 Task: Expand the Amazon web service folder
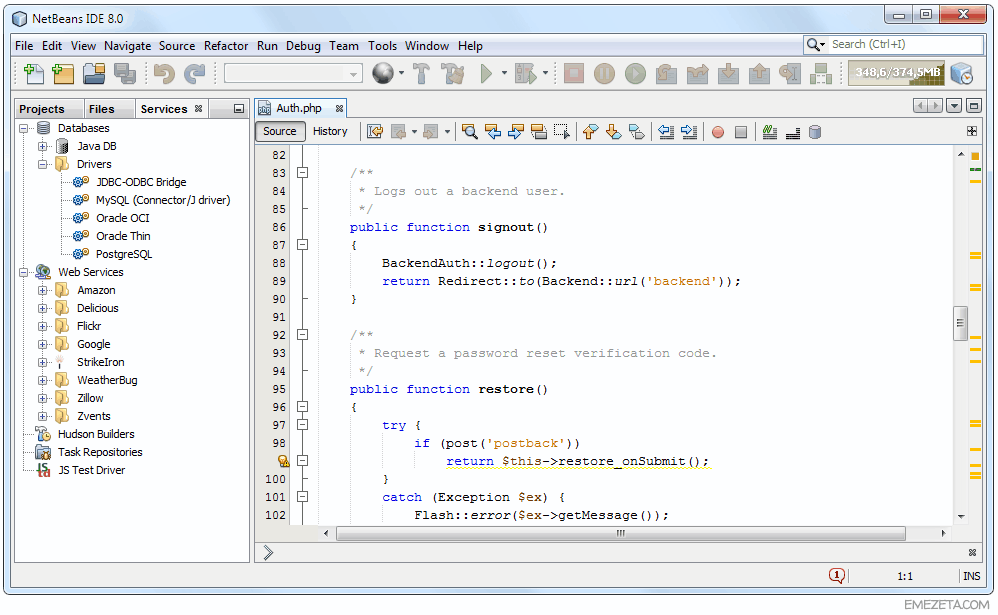pos(43,290)
